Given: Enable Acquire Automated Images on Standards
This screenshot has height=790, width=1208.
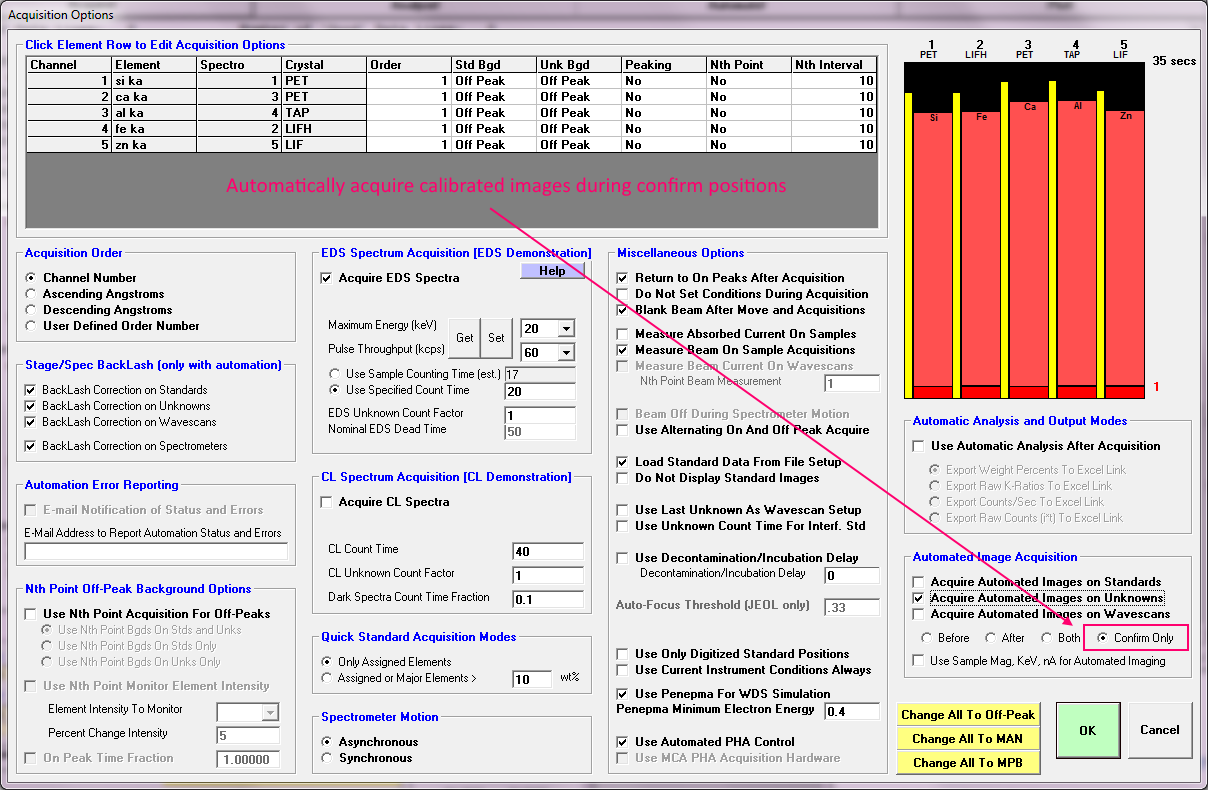Looking at the screenshot, I should [918, 582].
